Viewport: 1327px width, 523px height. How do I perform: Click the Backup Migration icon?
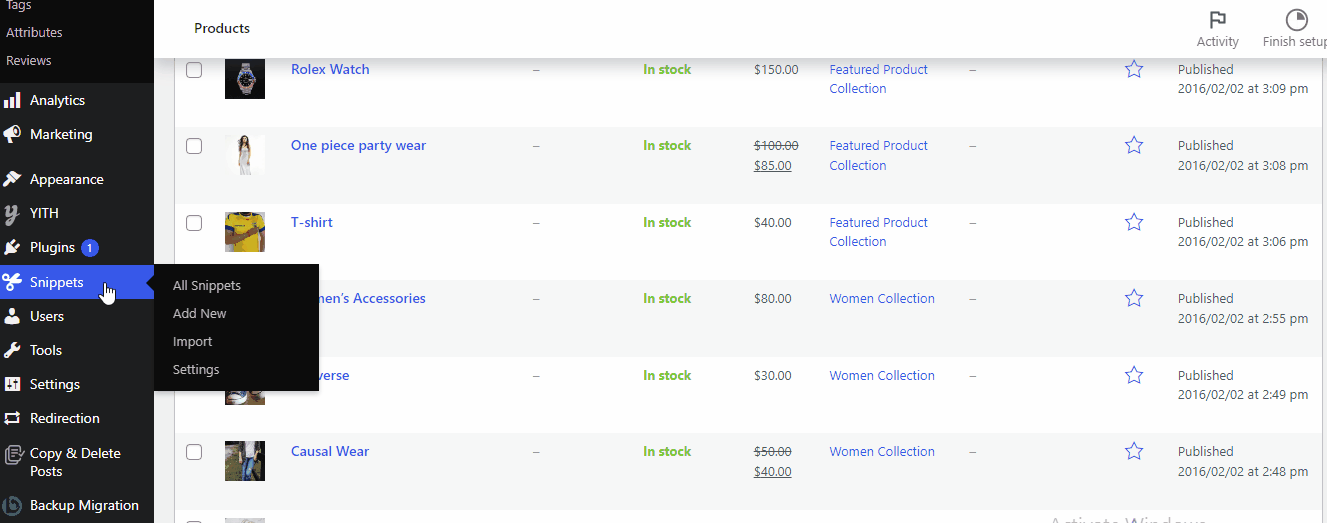(12, 505)
